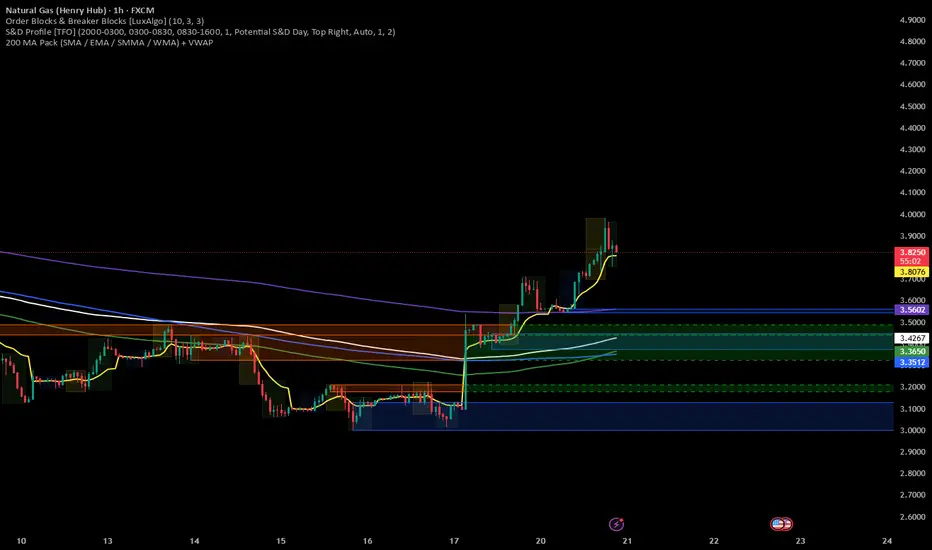Click the green 3.3650 price label

pos(911,351)
